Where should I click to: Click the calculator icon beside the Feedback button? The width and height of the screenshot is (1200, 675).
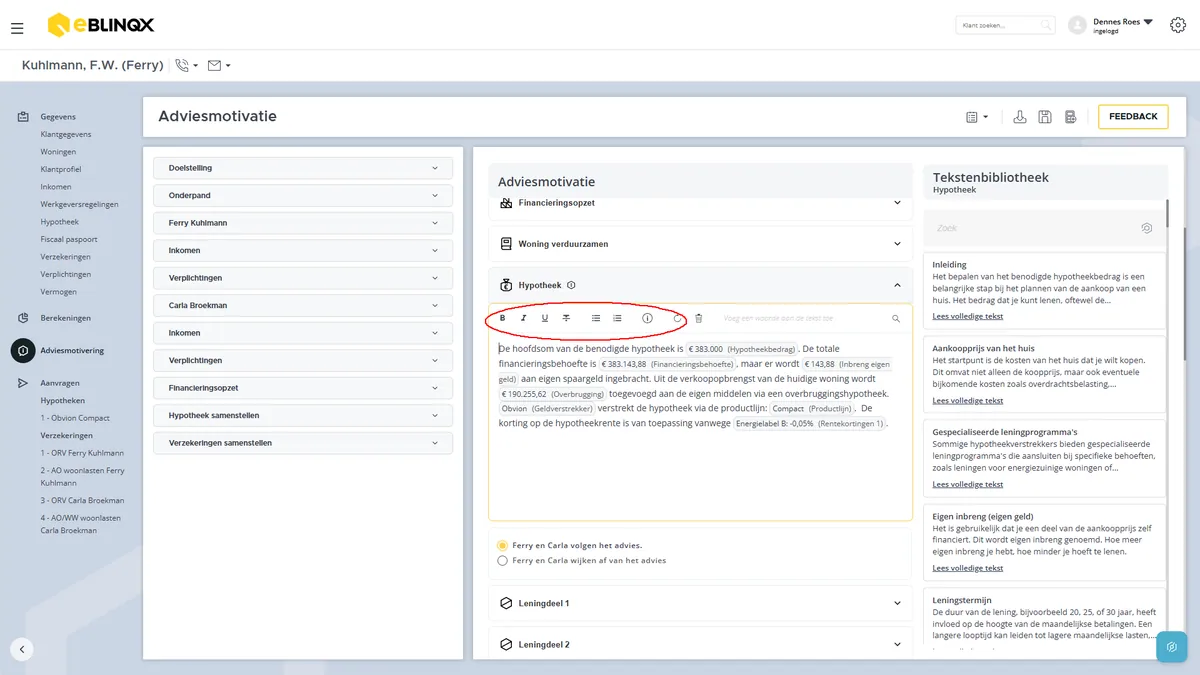[x=1070, y=117]
